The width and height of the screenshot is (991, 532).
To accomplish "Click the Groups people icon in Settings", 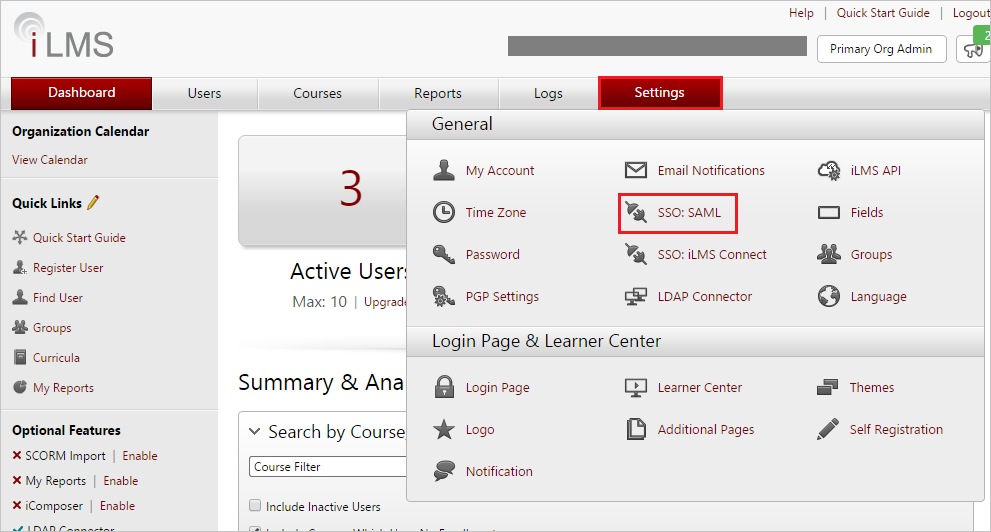I will coord(829,254).
